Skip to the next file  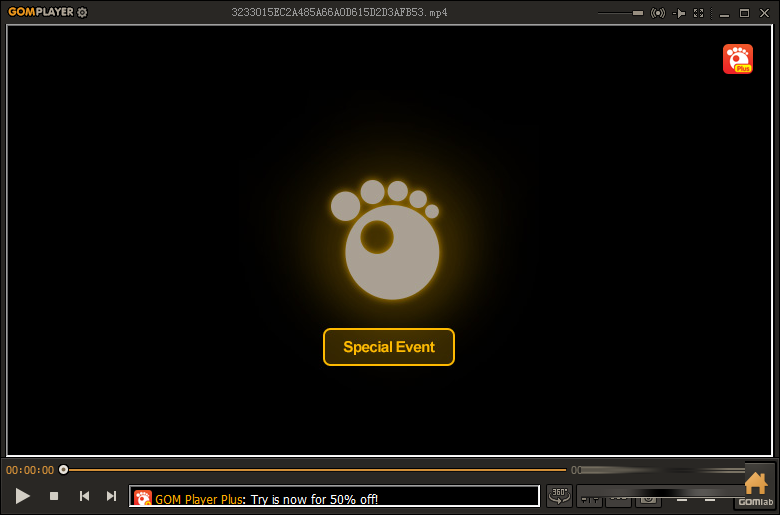click(111, 496)
